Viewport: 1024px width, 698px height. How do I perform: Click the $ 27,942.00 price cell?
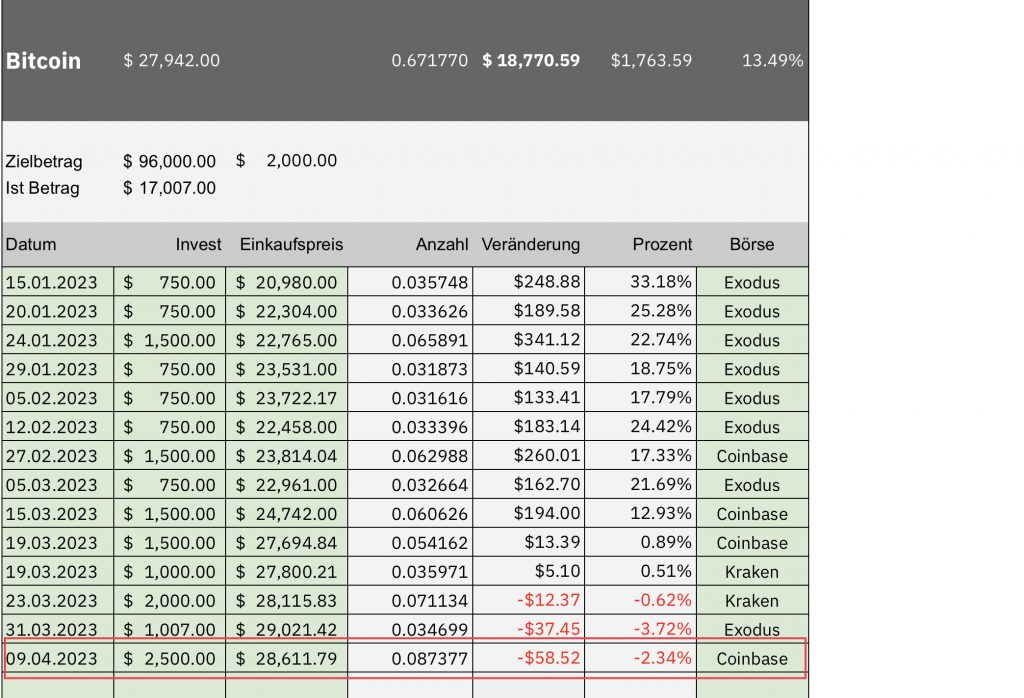pos(171,61)
